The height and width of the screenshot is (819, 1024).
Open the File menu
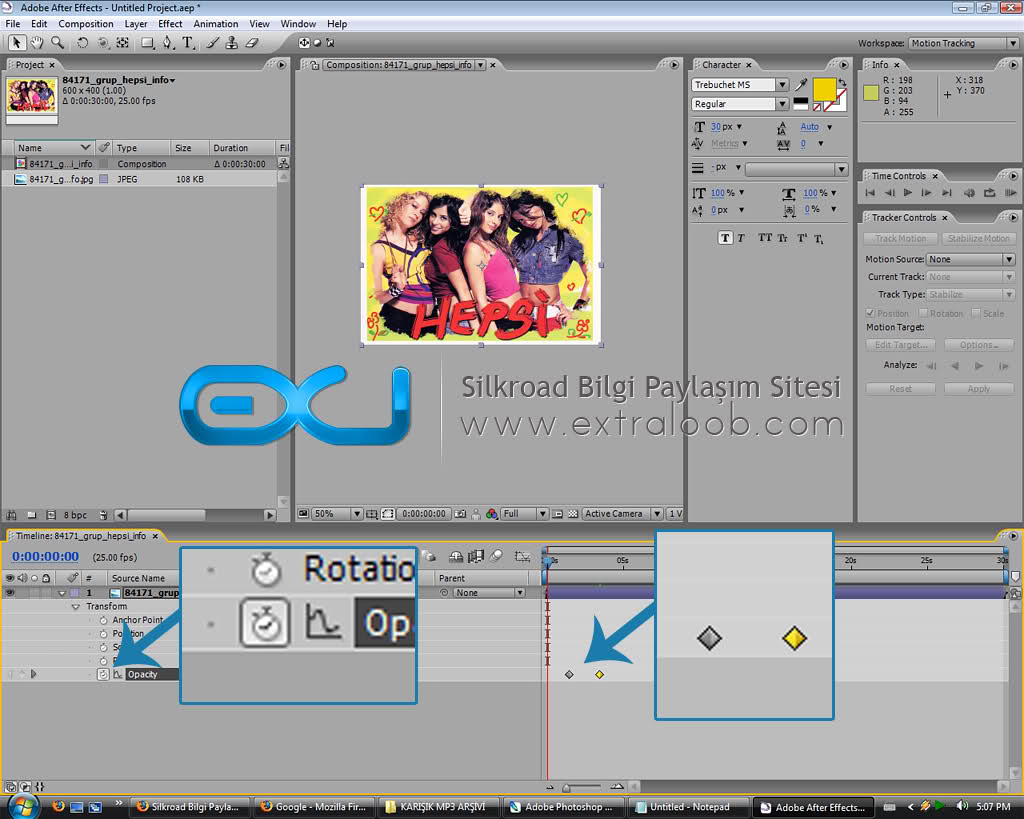click(x=12, y=24)
